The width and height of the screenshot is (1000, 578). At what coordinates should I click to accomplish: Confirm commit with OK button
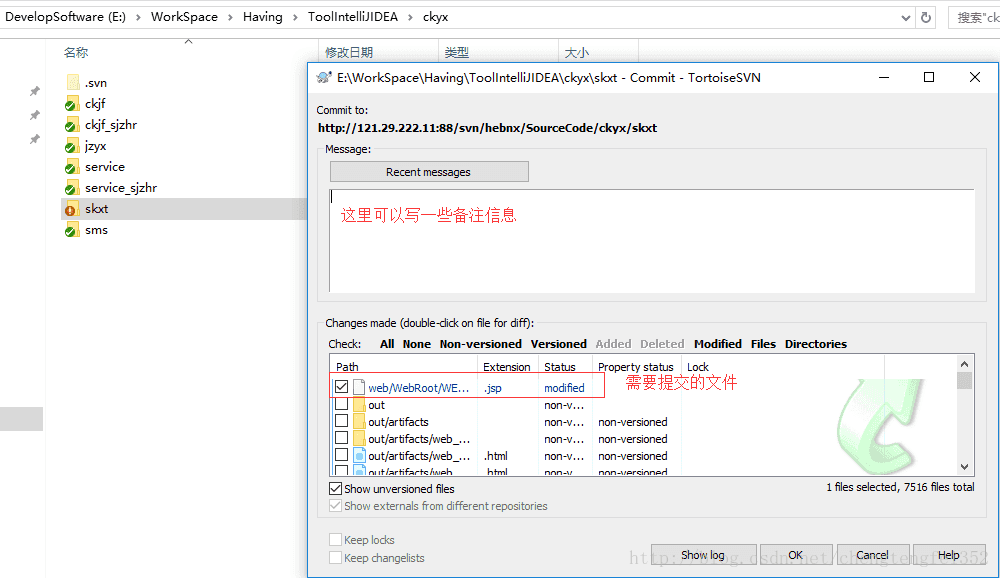pyautogui.click(x=795, y=555)
